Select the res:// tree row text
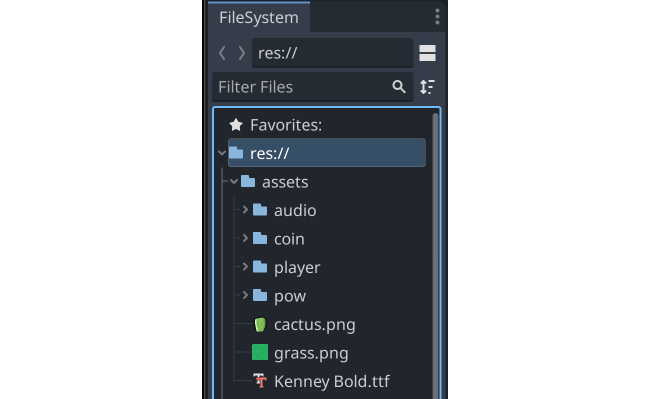This screenshot has height=399, width=650. point(269,153)
